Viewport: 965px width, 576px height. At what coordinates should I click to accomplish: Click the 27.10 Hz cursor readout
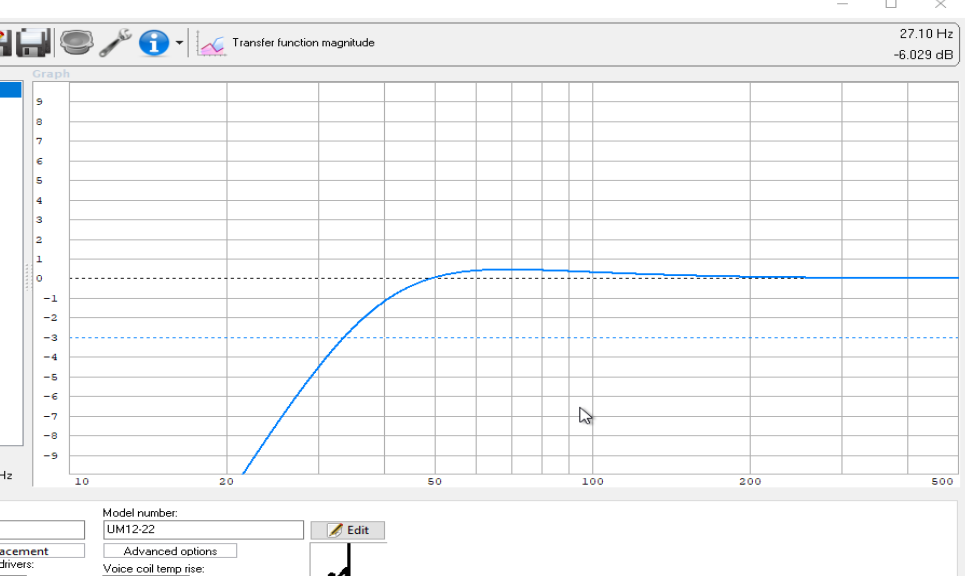pos(925,34)
